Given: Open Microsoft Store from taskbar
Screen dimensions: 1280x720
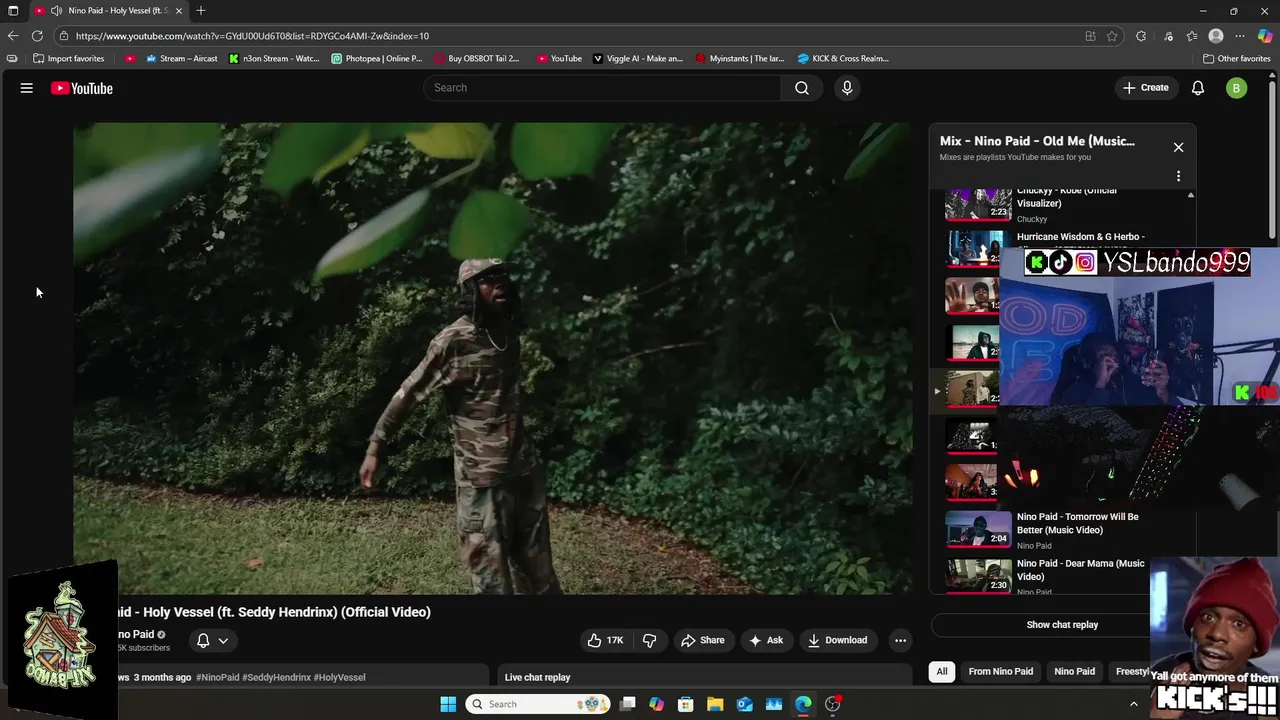Looking at the screenshot, I should coord(685,704).
